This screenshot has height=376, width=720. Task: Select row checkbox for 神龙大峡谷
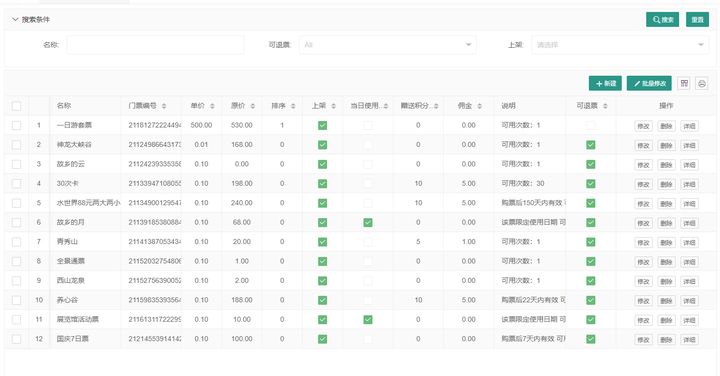[17, 145]
